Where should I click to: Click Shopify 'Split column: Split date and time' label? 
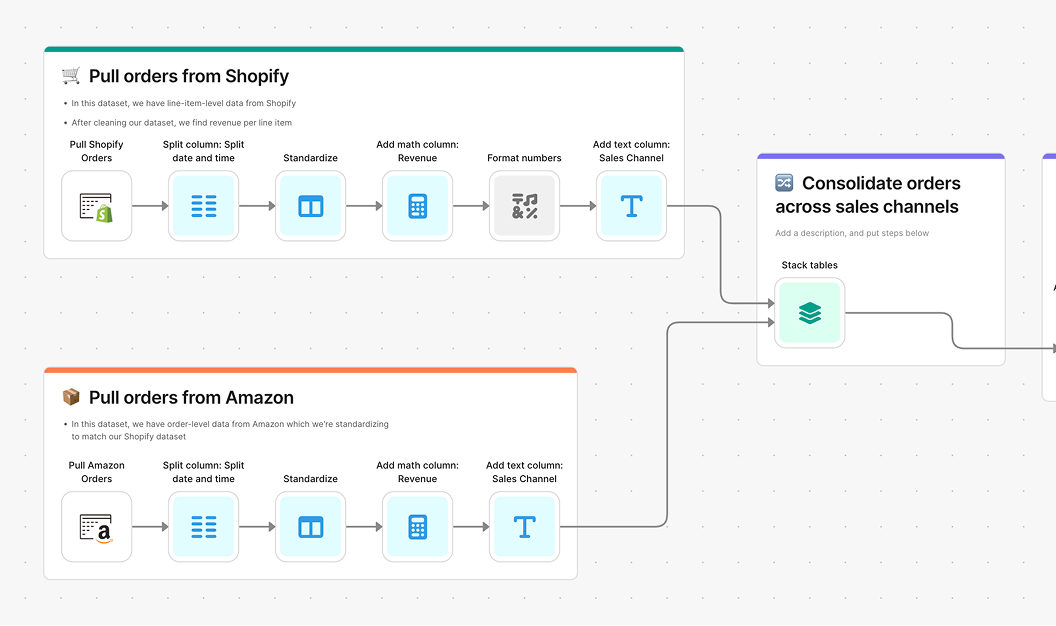(x=203, y=151)
